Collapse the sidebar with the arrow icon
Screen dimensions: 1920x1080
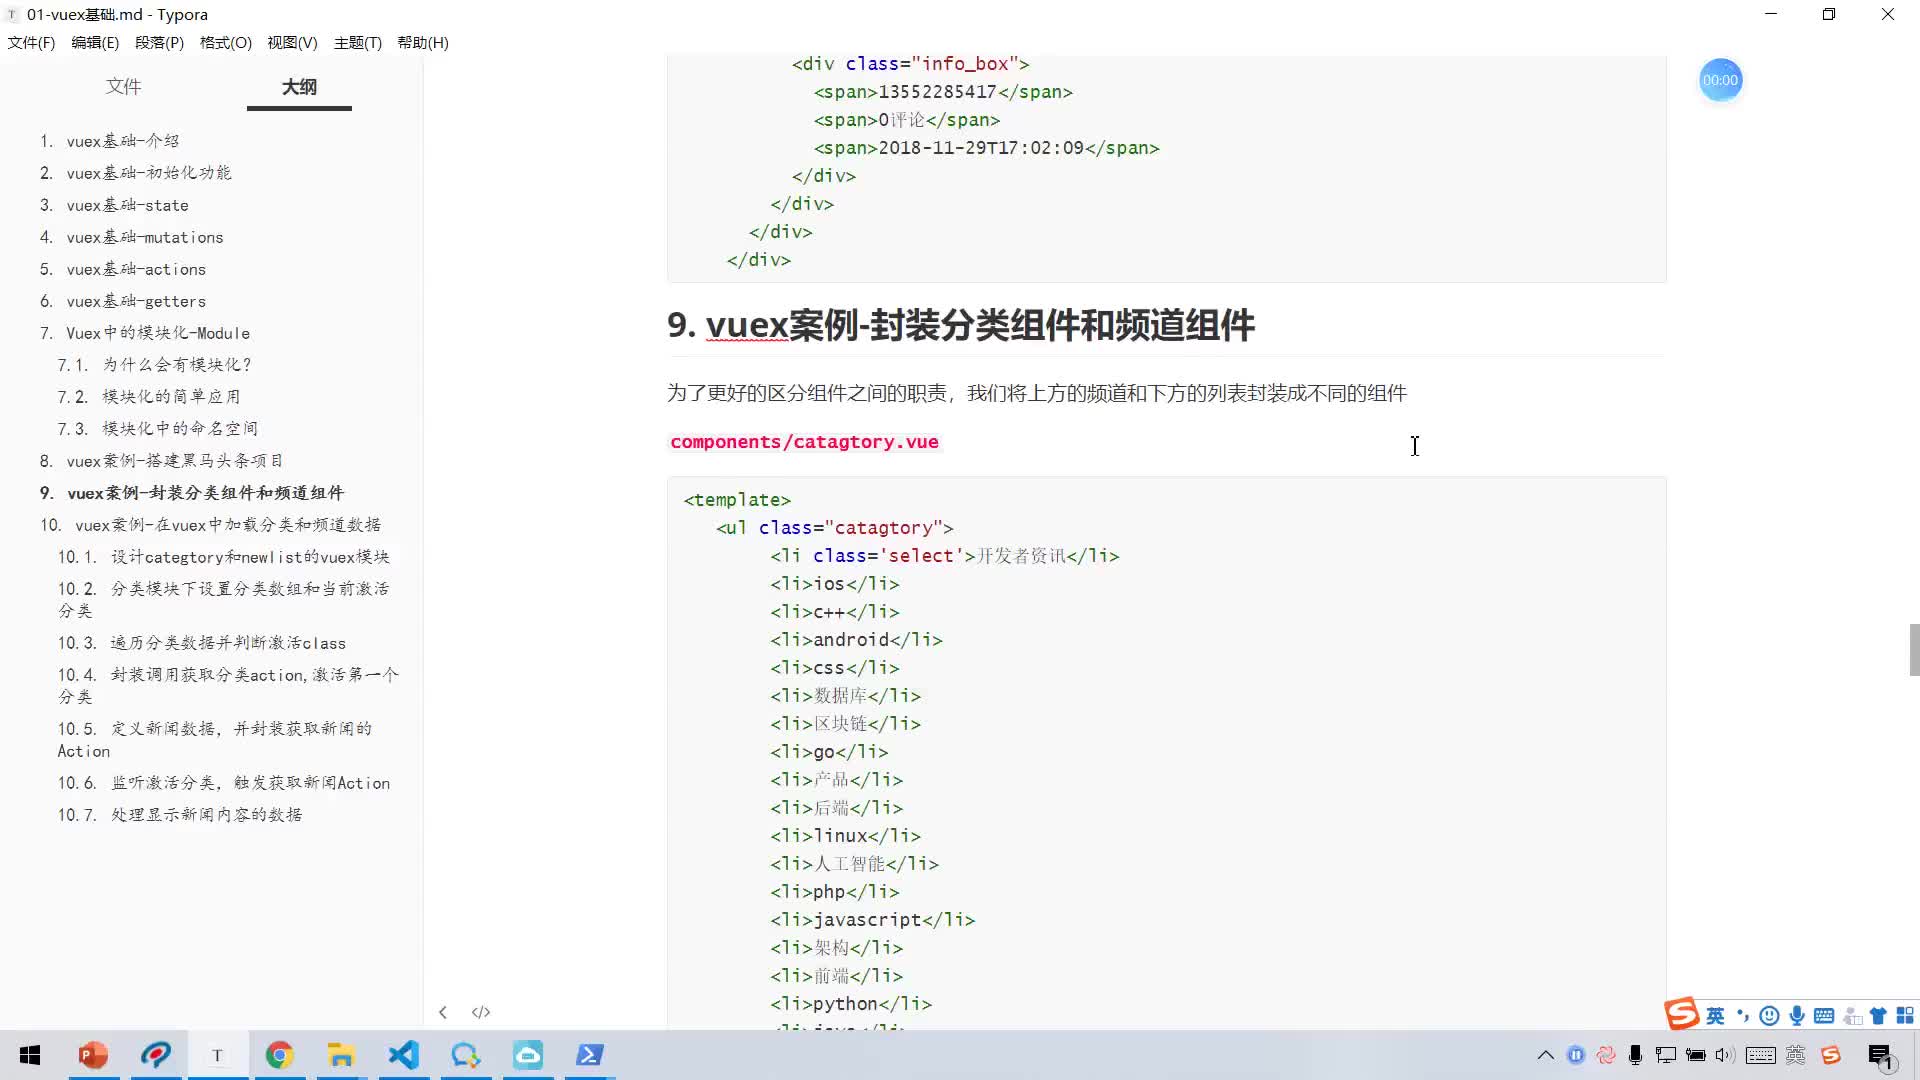443,1012
